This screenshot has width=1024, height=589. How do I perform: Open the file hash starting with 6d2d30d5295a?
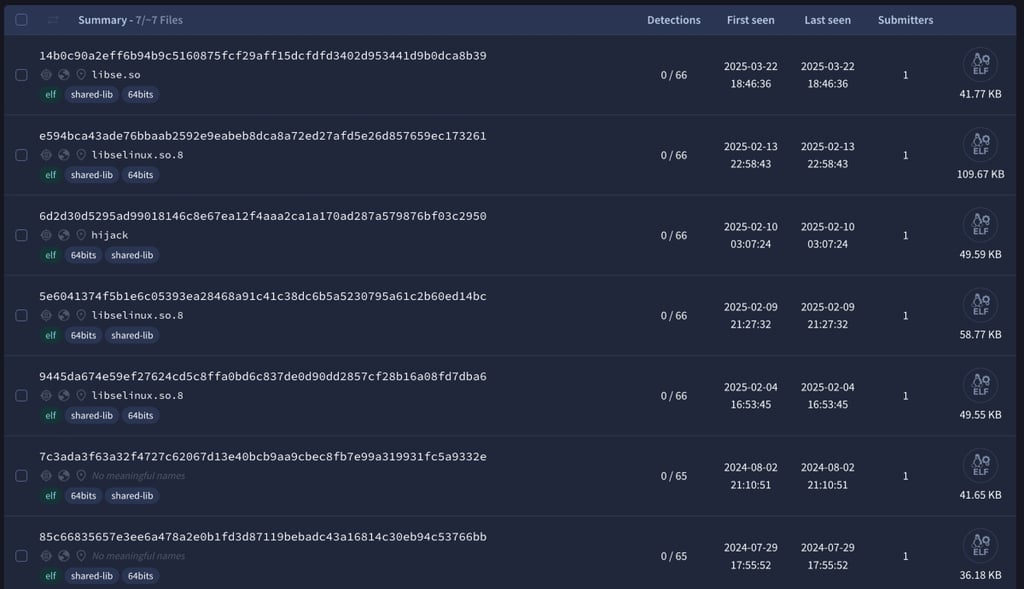[x=263, y=217]
